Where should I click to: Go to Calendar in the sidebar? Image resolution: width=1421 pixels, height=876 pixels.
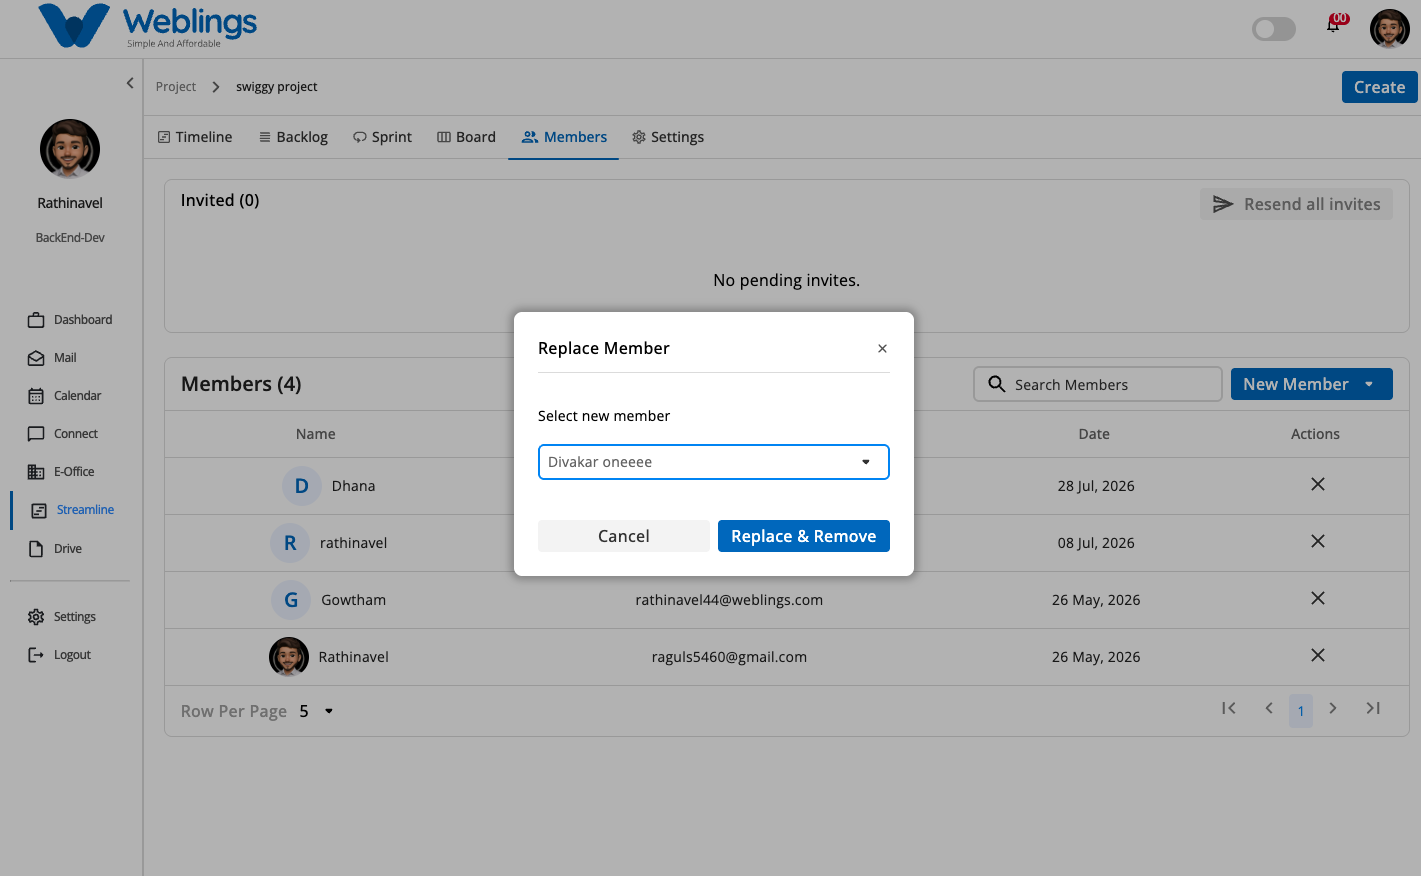click(x=65, y=396)
